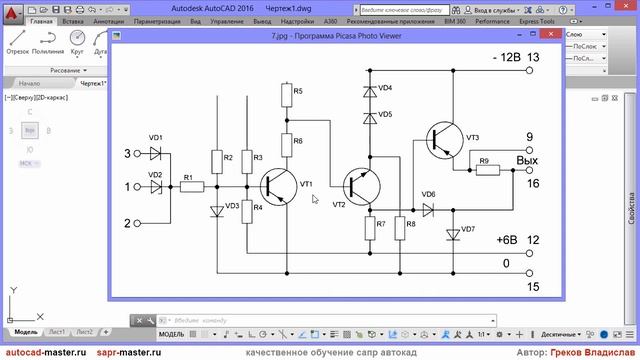Click the Save As icon in quick access toolbar
The image size is (640, 360).
68,9
